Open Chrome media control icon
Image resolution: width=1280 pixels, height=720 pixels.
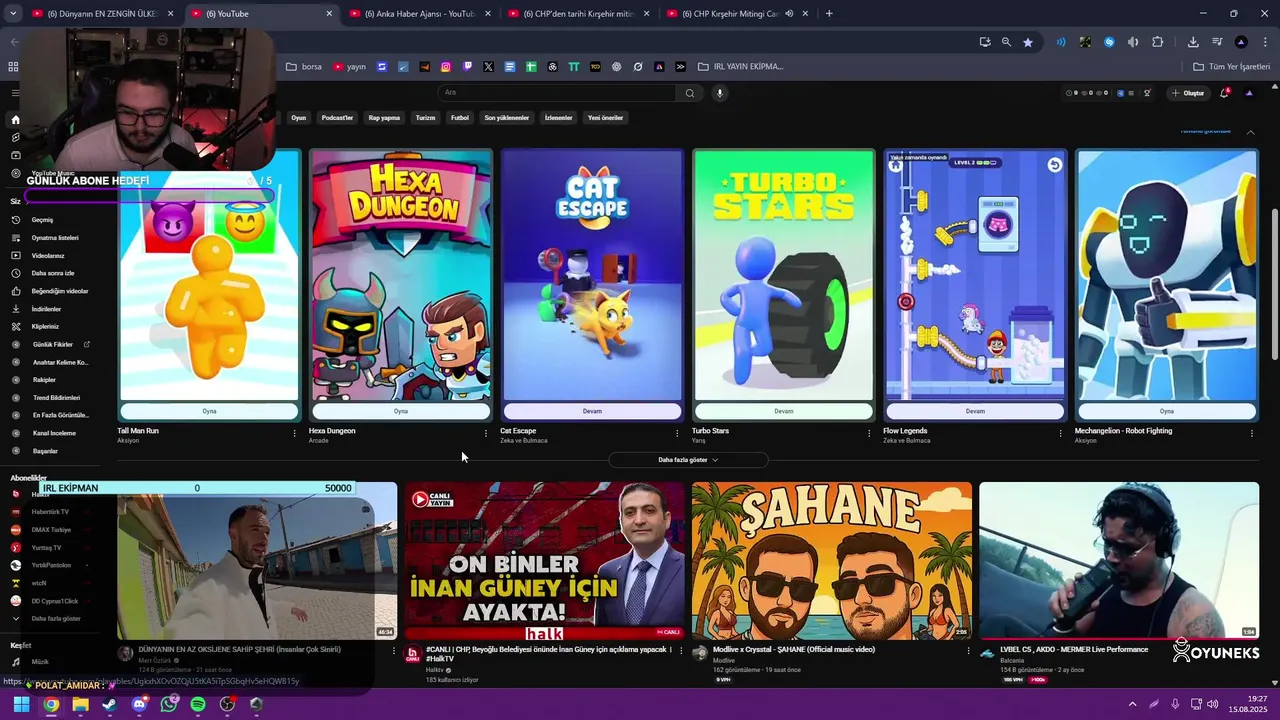point(1217,42)
